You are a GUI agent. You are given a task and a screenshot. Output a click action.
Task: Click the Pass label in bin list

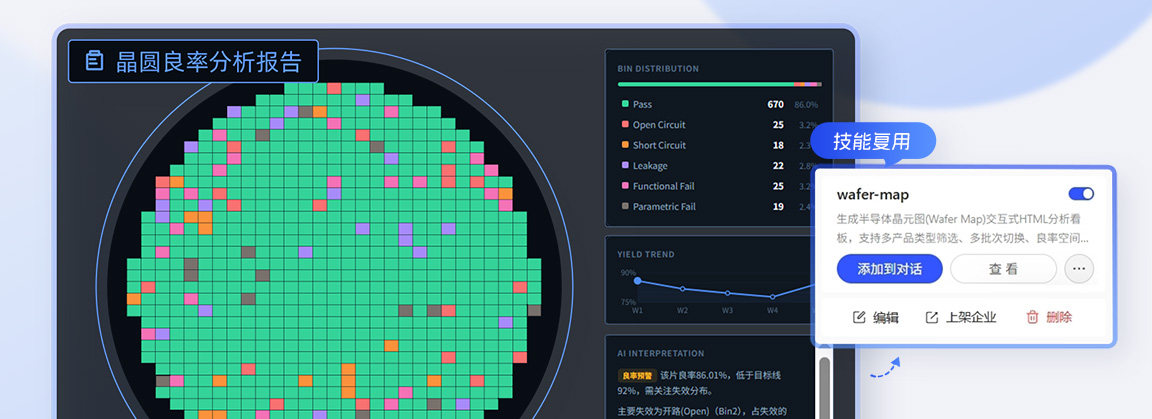pos(642,104)
